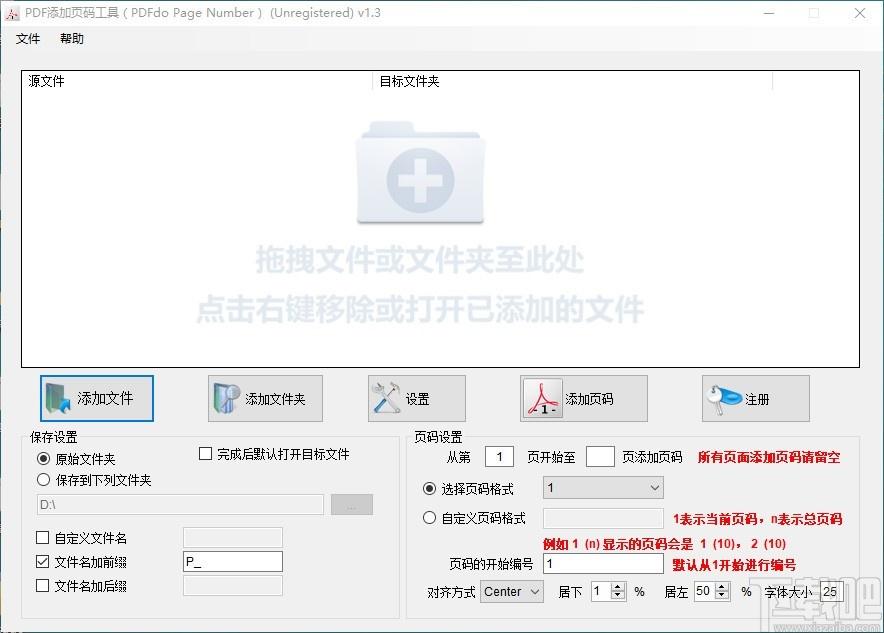Open the 文件 menu
The width and height of the screenshot is (884, 633).
point(28,38)
